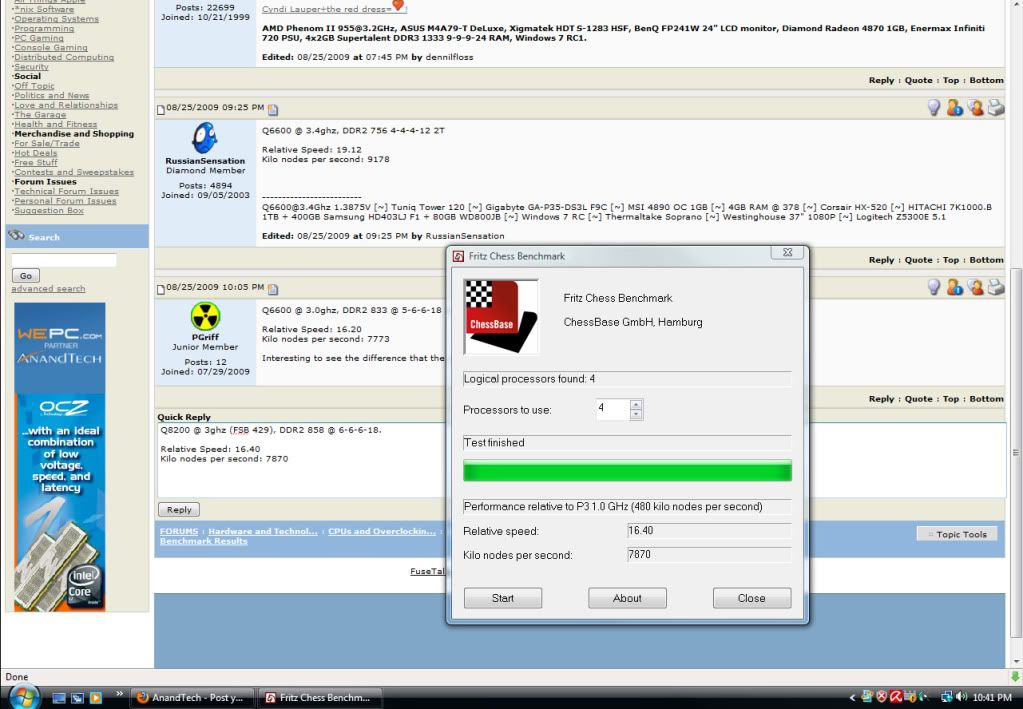Screen dimensions: 1023x709
Task: Click user info icon on the 10:05 PM post
Action: tap(955, 287)
